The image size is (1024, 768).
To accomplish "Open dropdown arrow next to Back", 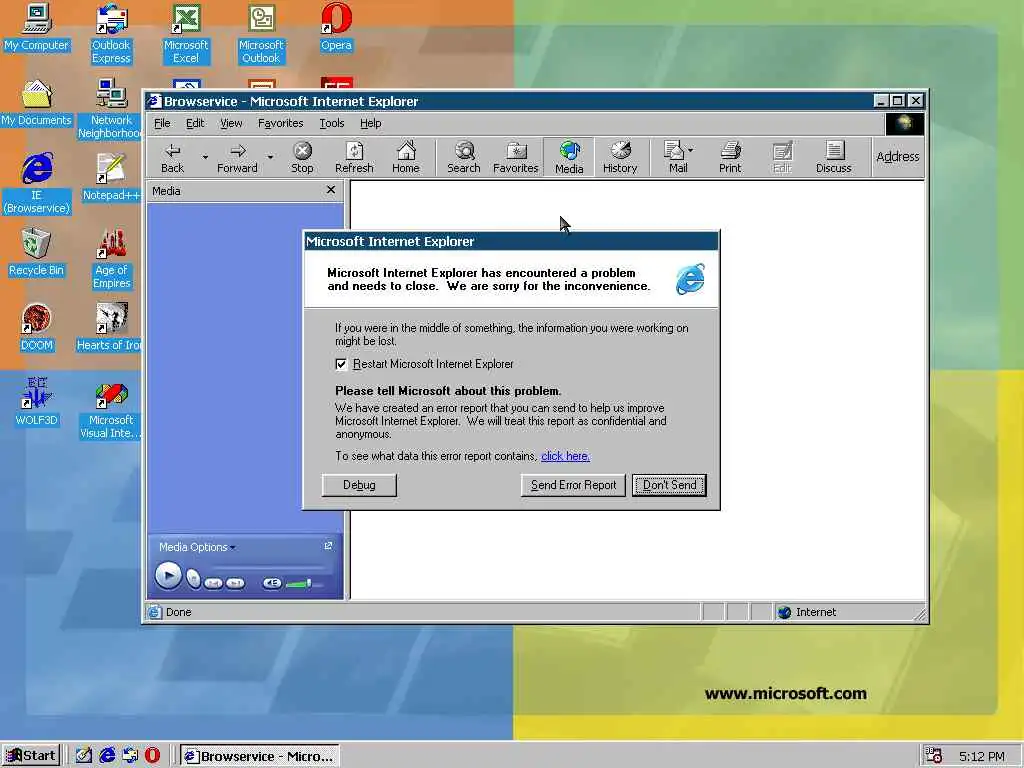I will click(204, 157).
